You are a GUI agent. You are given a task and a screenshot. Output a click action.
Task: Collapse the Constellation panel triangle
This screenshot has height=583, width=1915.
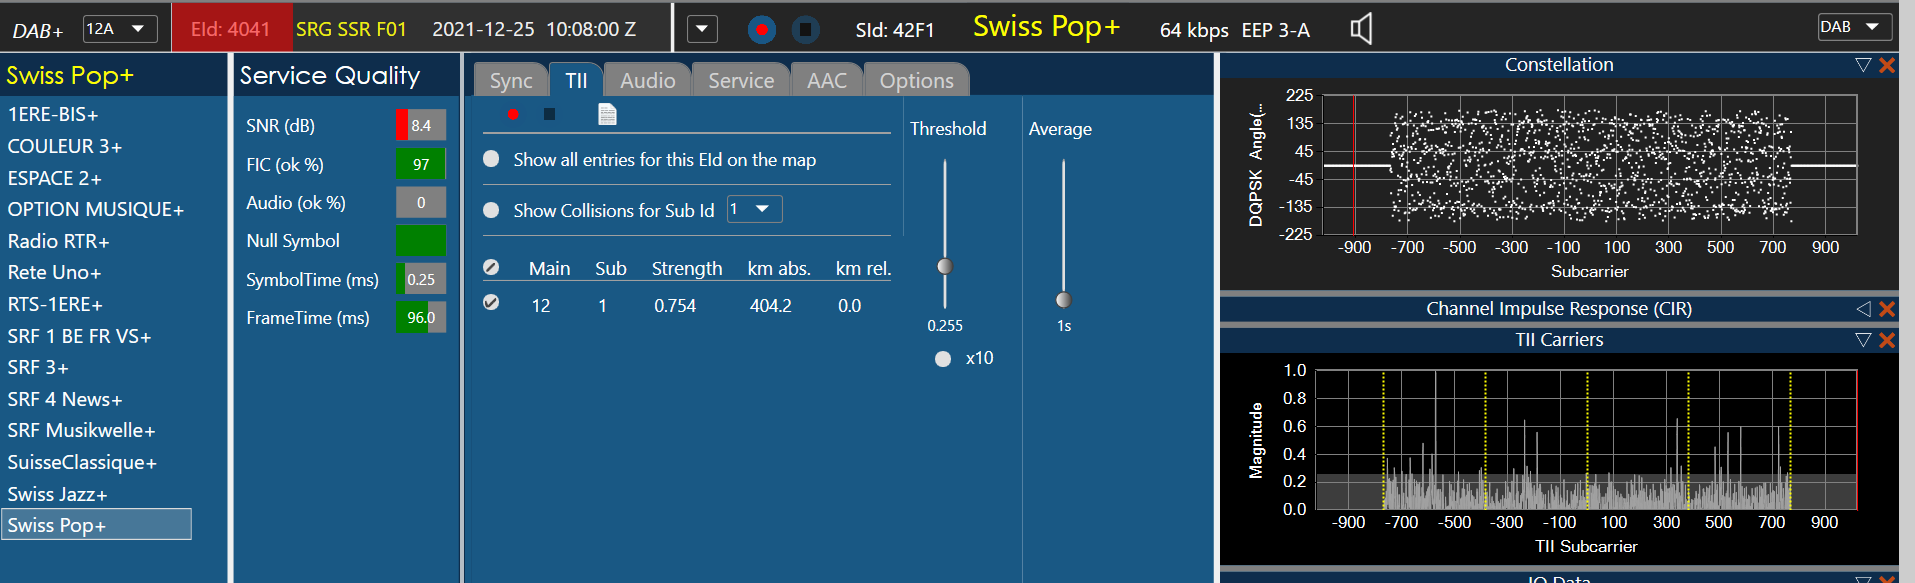coord(1863,65)
